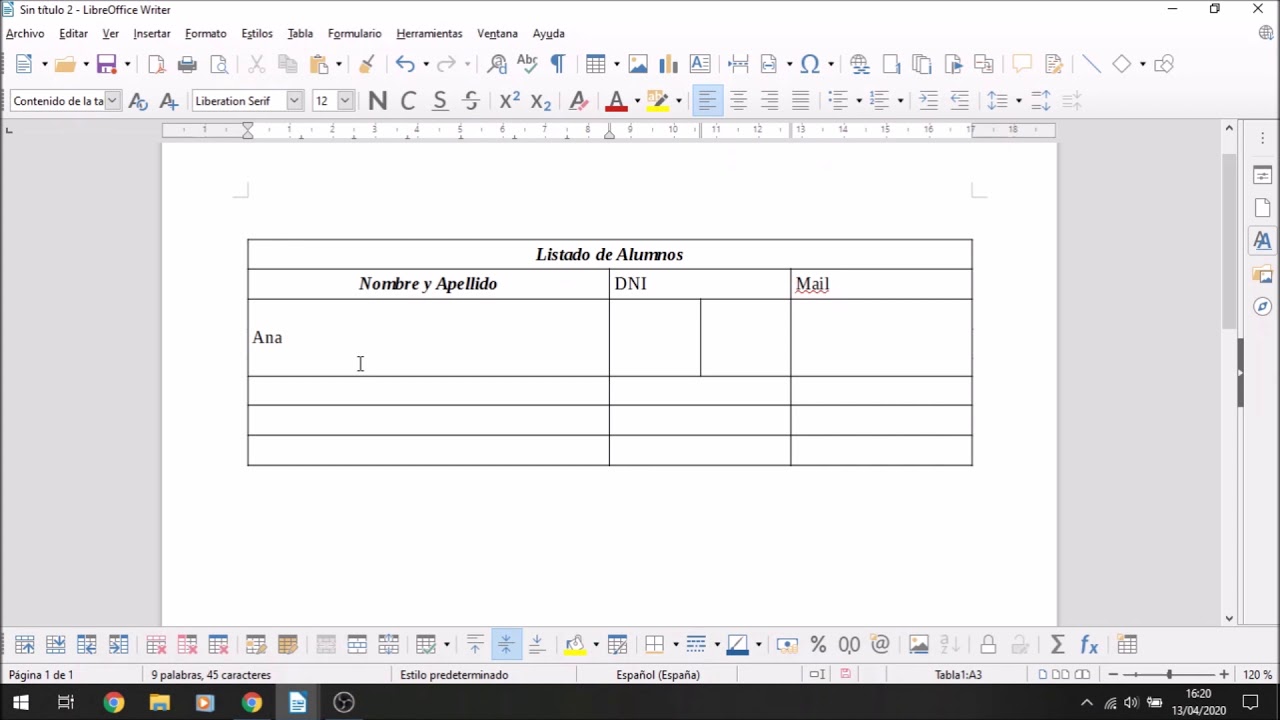1280x720 pixels.
Task: Insert an image
Action: (x=638, y=64)
